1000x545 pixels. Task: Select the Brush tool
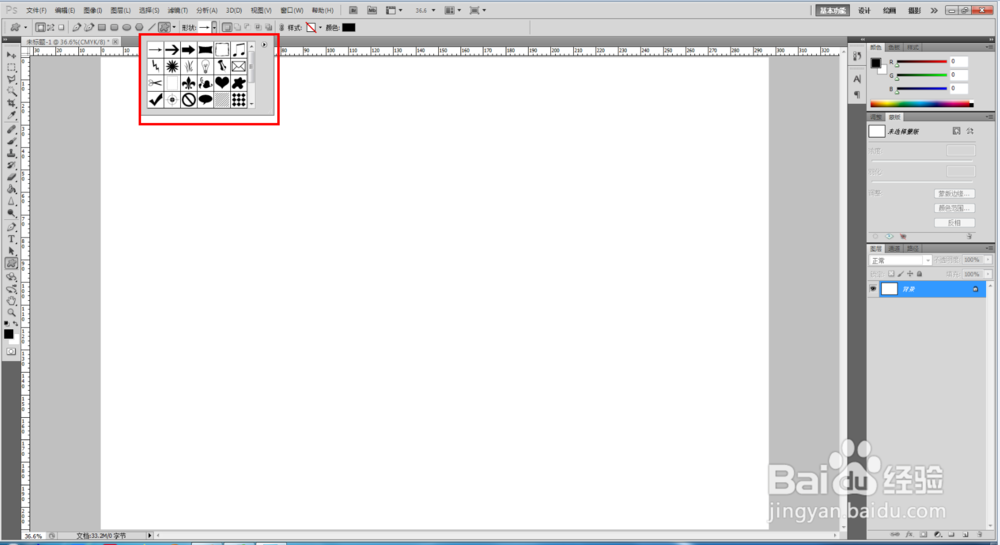(x=11, y=142)
